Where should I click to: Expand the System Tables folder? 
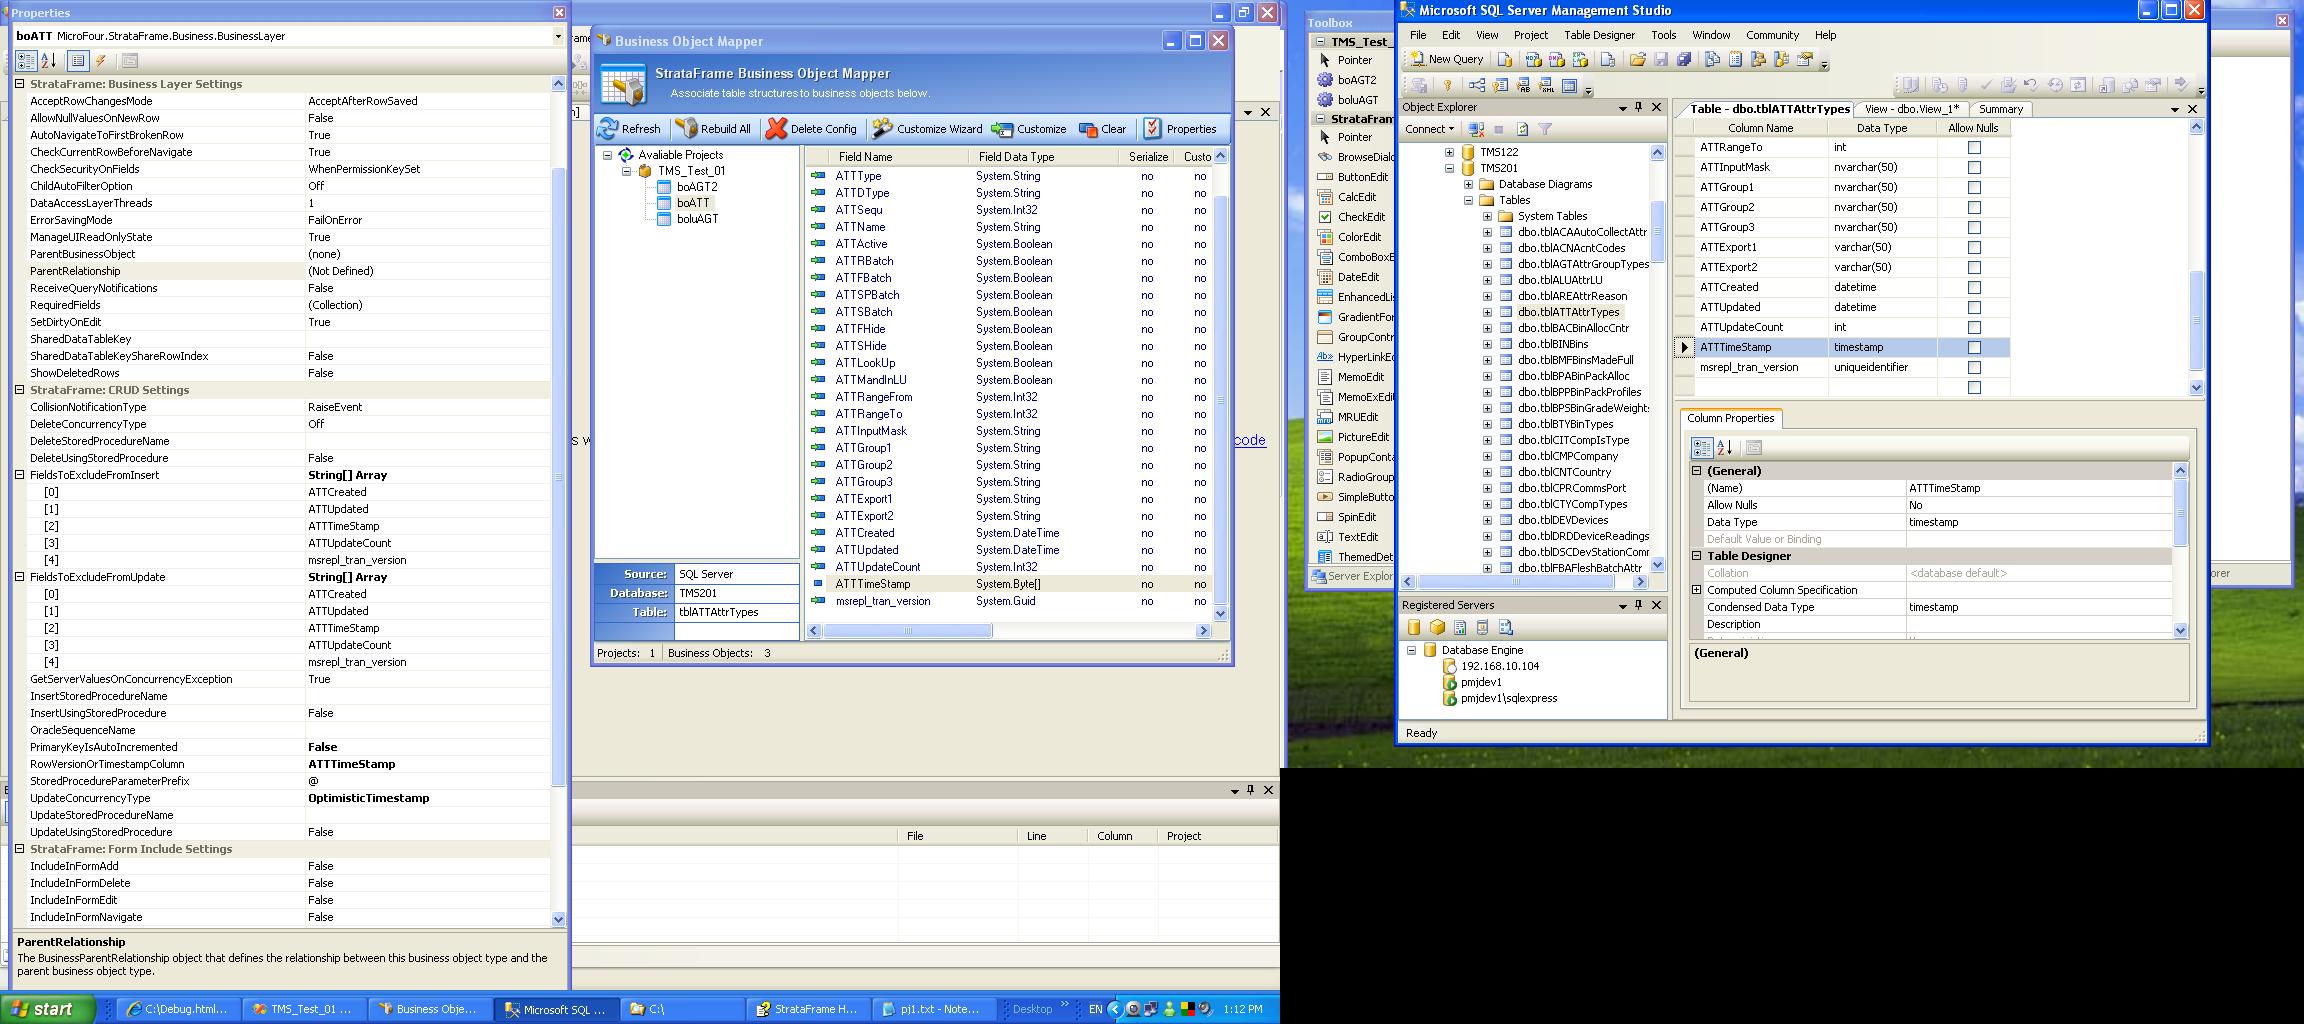pos(1487,216)
